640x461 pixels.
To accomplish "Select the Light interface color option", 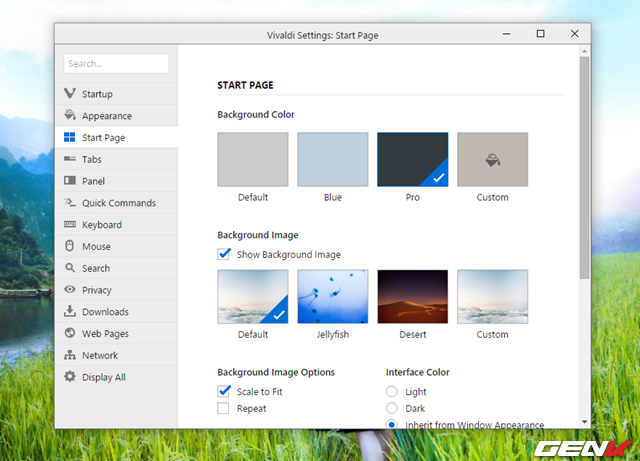I will pos(392,391).
